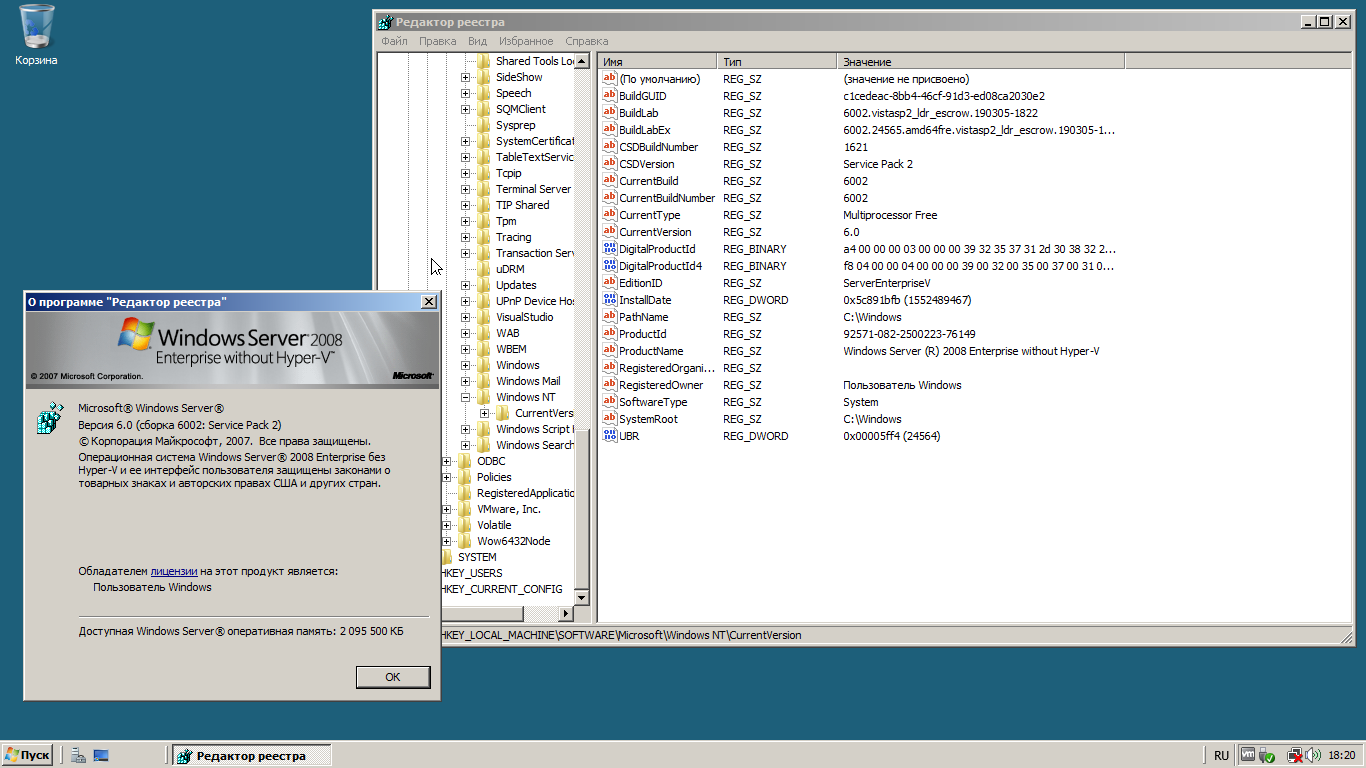Open the лицензии license link

click(x=174, y=571)
